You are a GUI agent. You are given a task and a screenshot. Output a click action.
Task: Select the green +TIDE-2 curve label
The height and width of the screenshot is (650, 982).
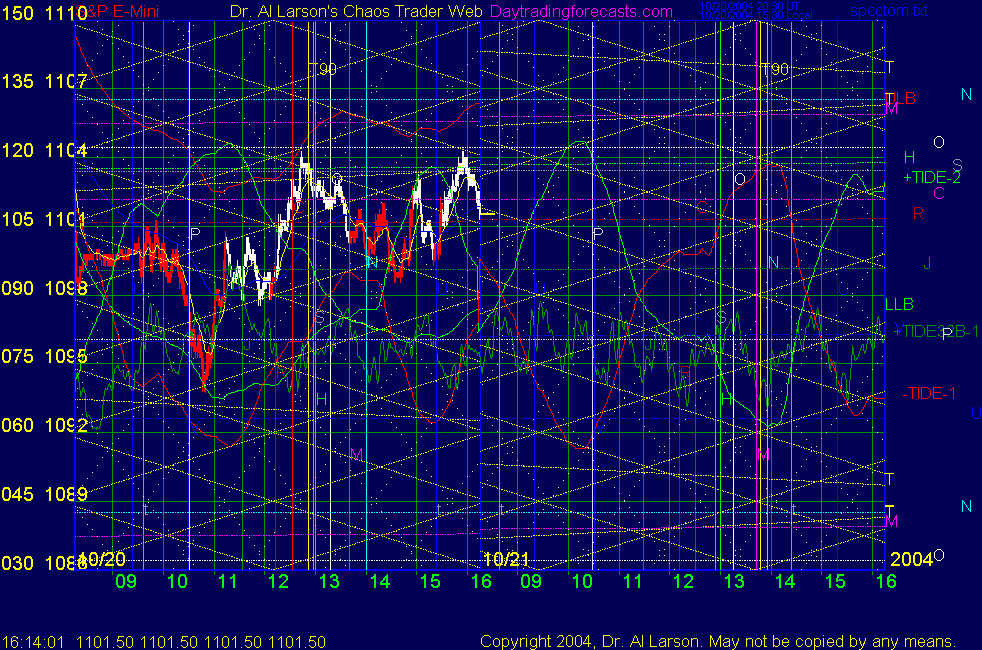tap(931, 177)
